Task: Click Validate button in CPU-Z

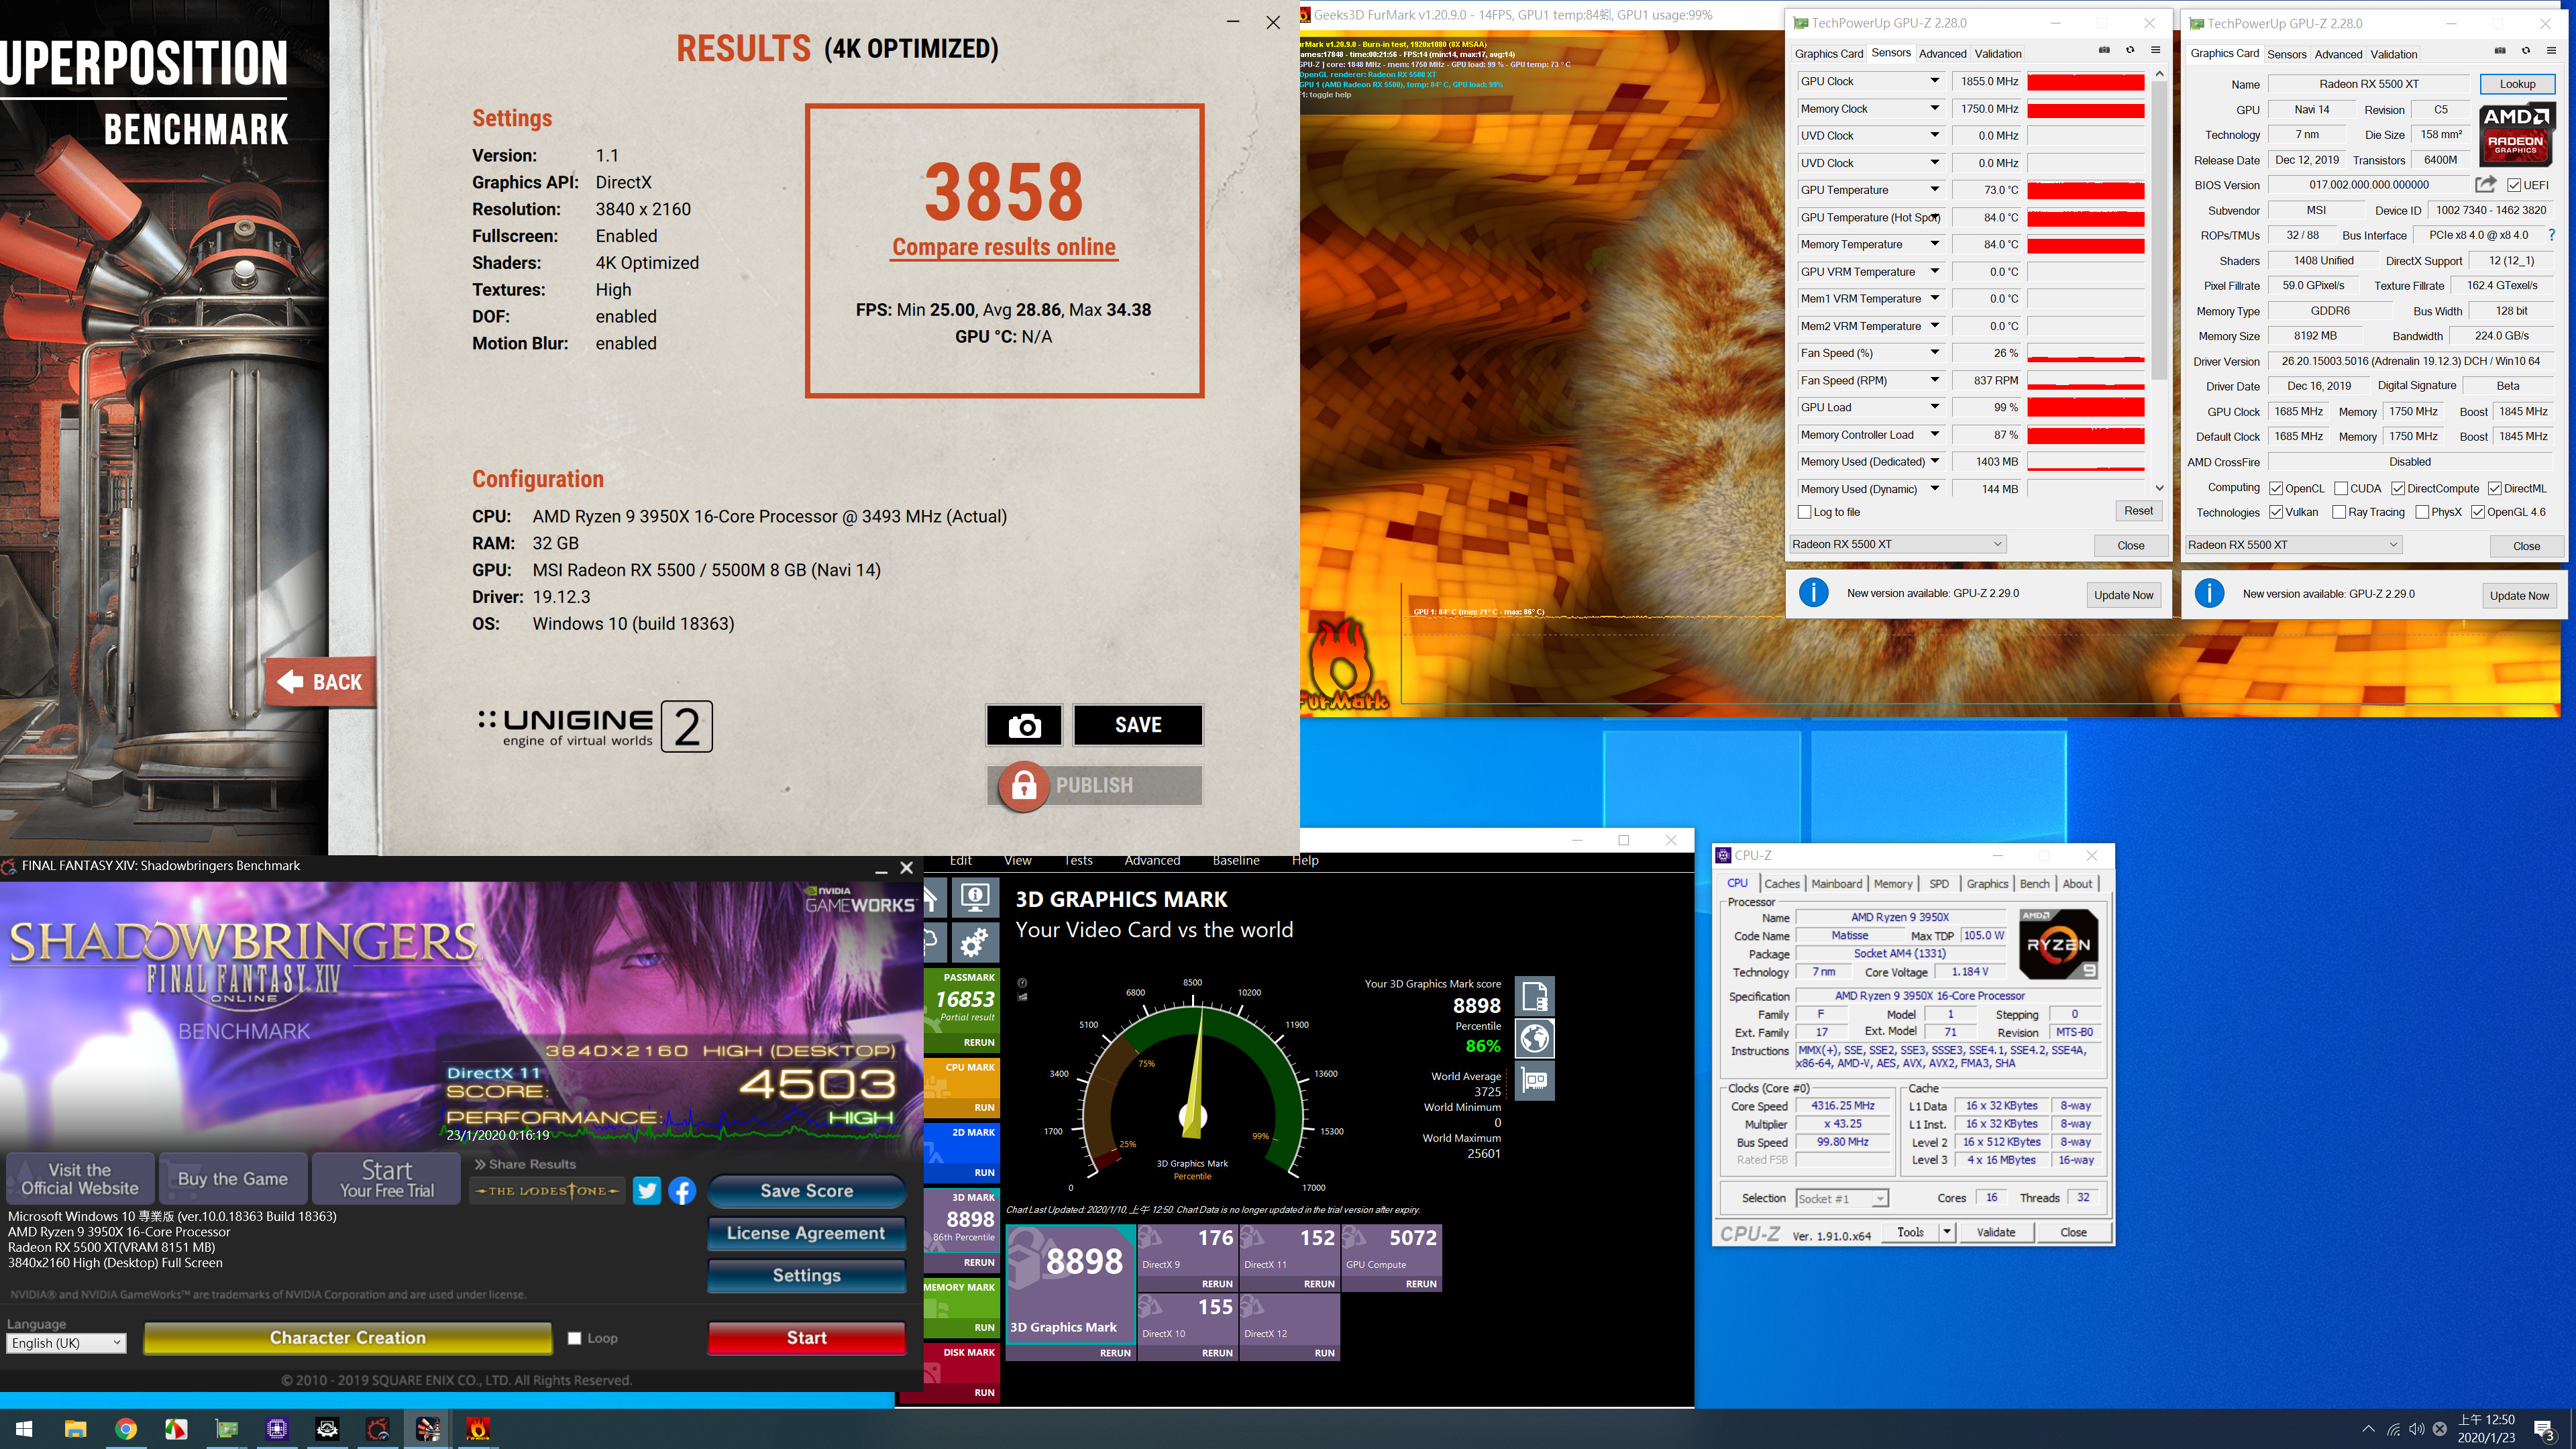Action: tap(1996, 1232)
